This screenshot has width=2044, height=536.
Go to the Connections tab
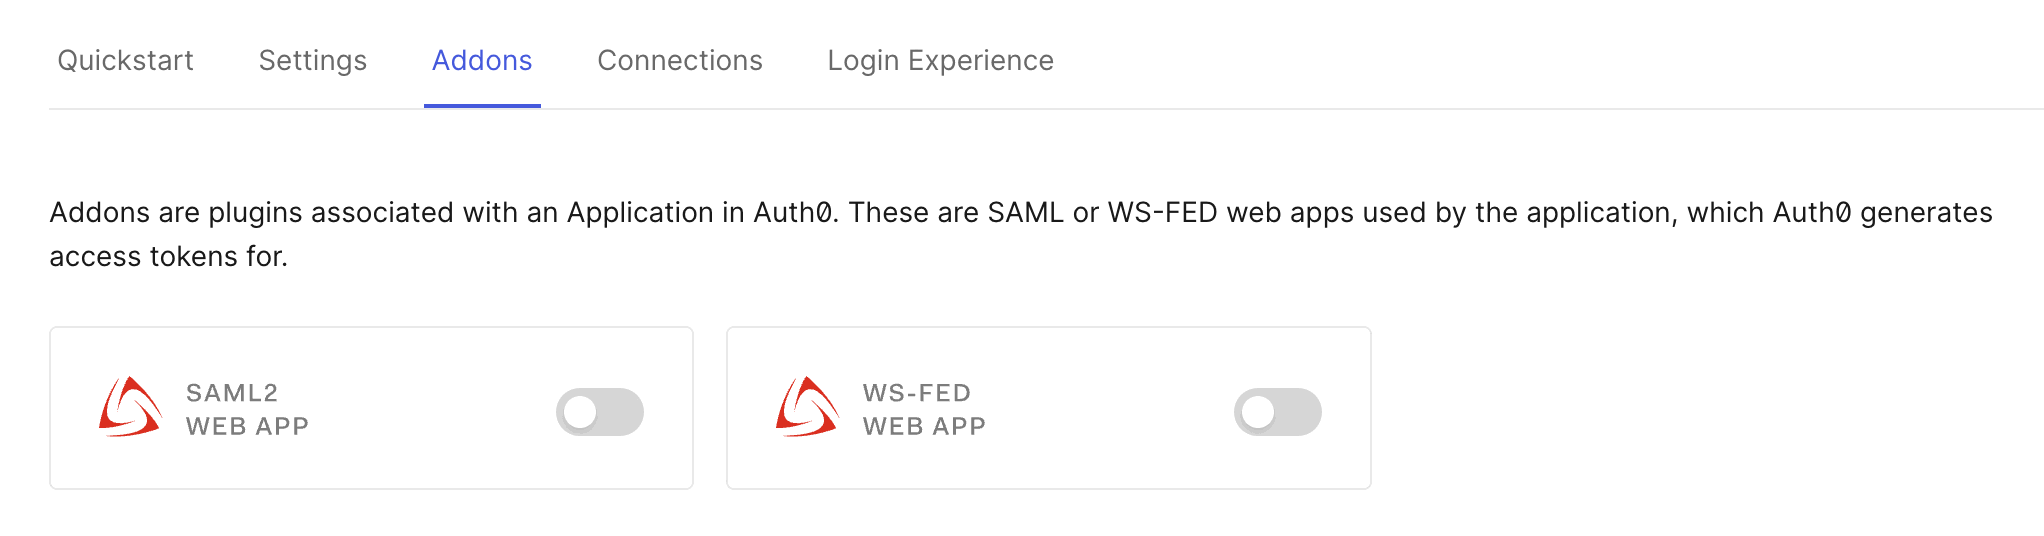tap(680, 61)
